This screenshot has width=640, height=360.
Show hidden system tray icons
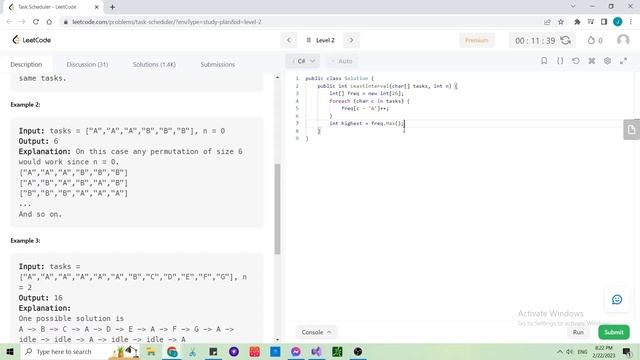[x=560, y=351]
